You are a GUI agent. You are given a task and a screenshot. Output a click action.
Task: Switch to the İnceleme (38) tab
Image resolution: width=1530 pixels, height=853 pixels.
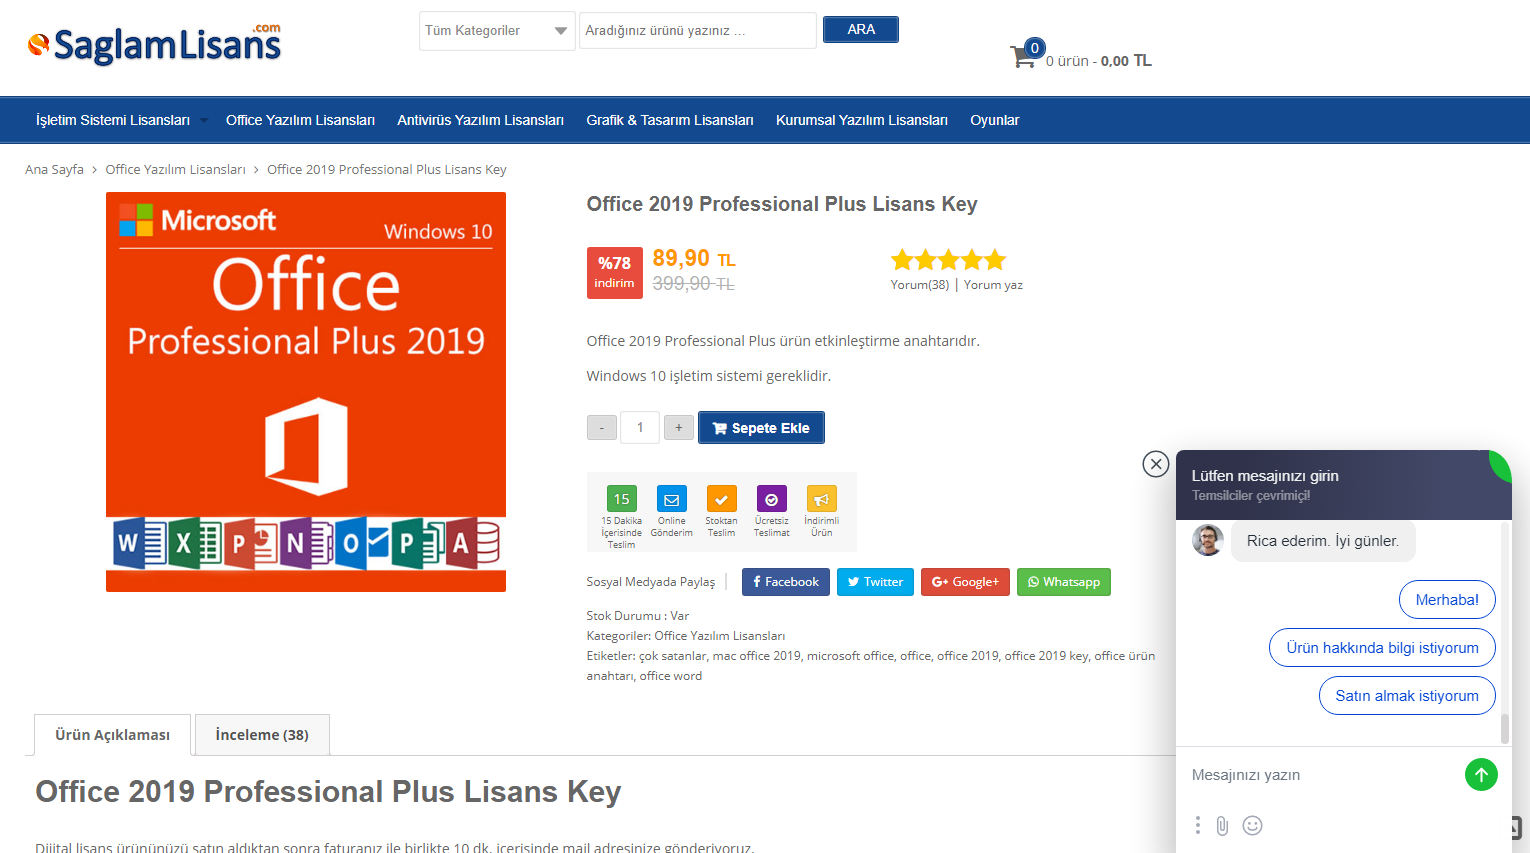[262, 735]
